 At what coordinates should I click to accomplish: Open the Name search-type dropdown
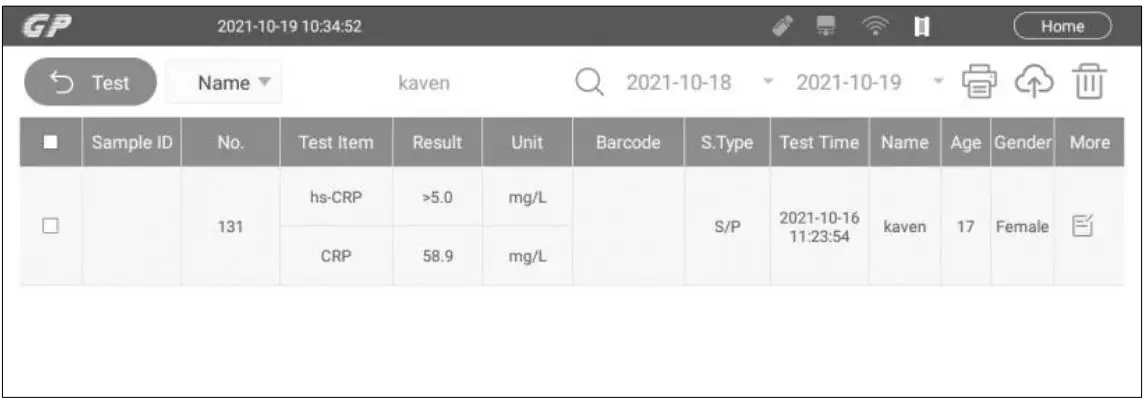223,83
